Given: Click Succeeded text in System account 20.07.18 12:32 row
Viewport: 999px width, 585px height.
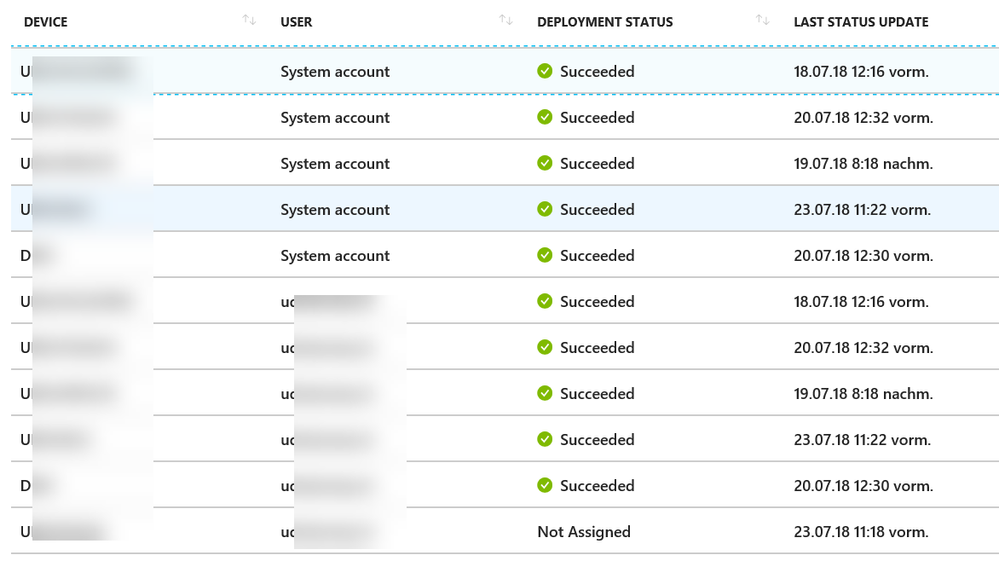Looking at the screenshot, I should click(597, 117).
